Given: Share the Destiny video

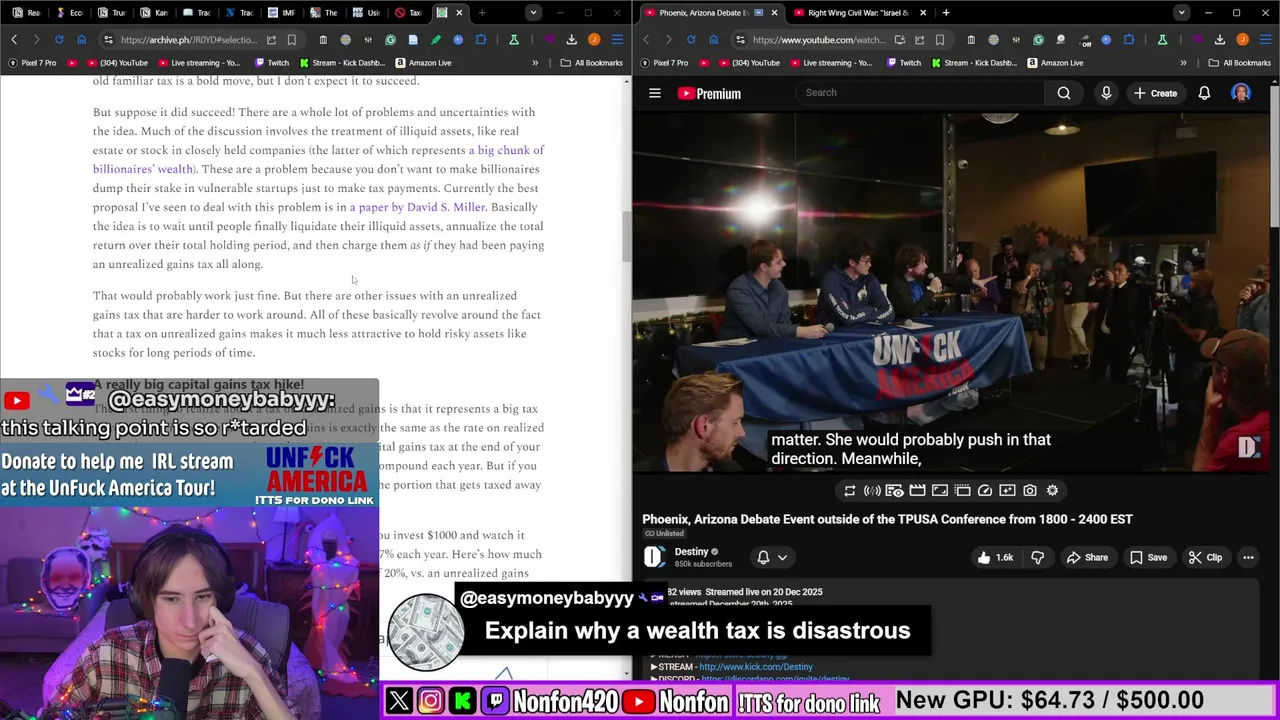Looking at the screenshot, I should (1087, 557).
